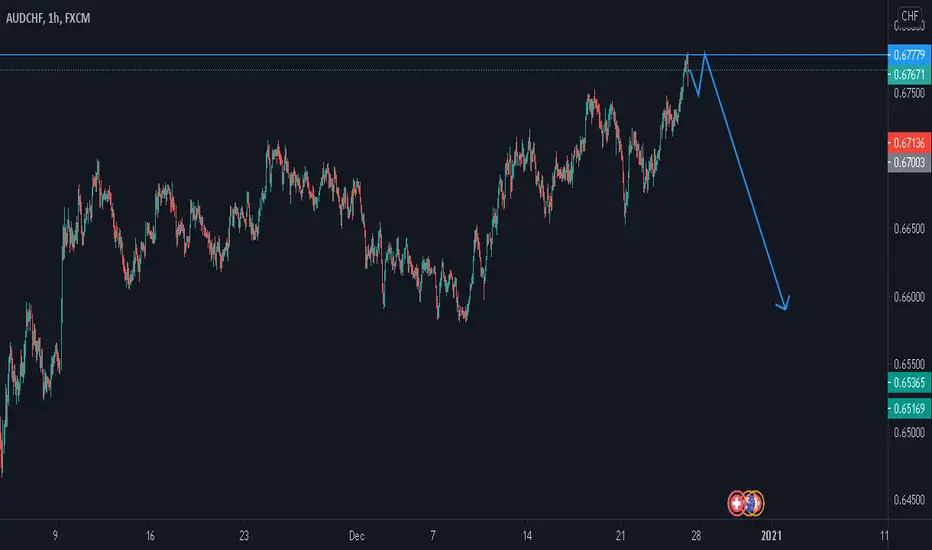Click the 9 date label on time axis
This screenshot has height=550, width=932.
[55, 536]
